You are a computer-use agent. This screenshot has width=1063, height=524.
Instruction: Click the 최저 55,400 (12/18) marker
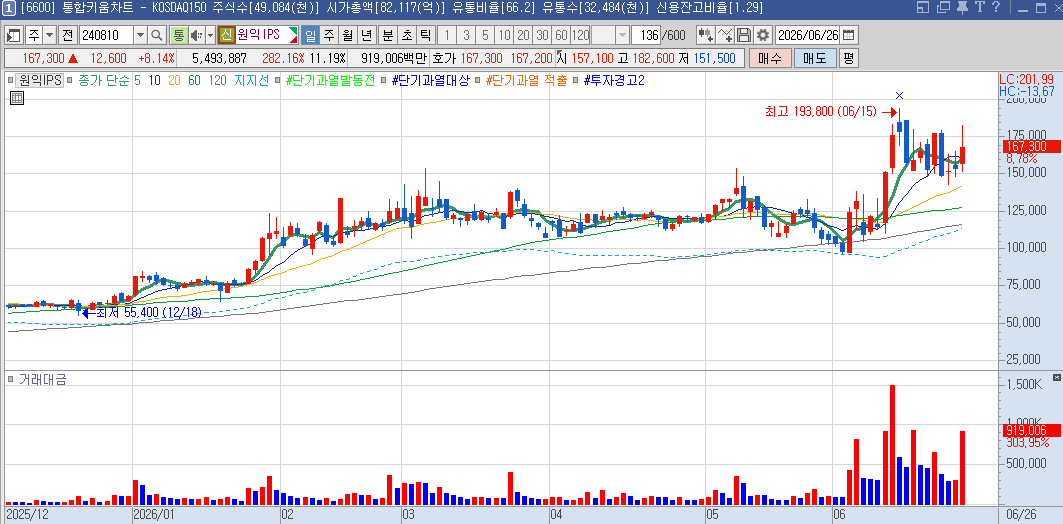click(x=141, y=313)
